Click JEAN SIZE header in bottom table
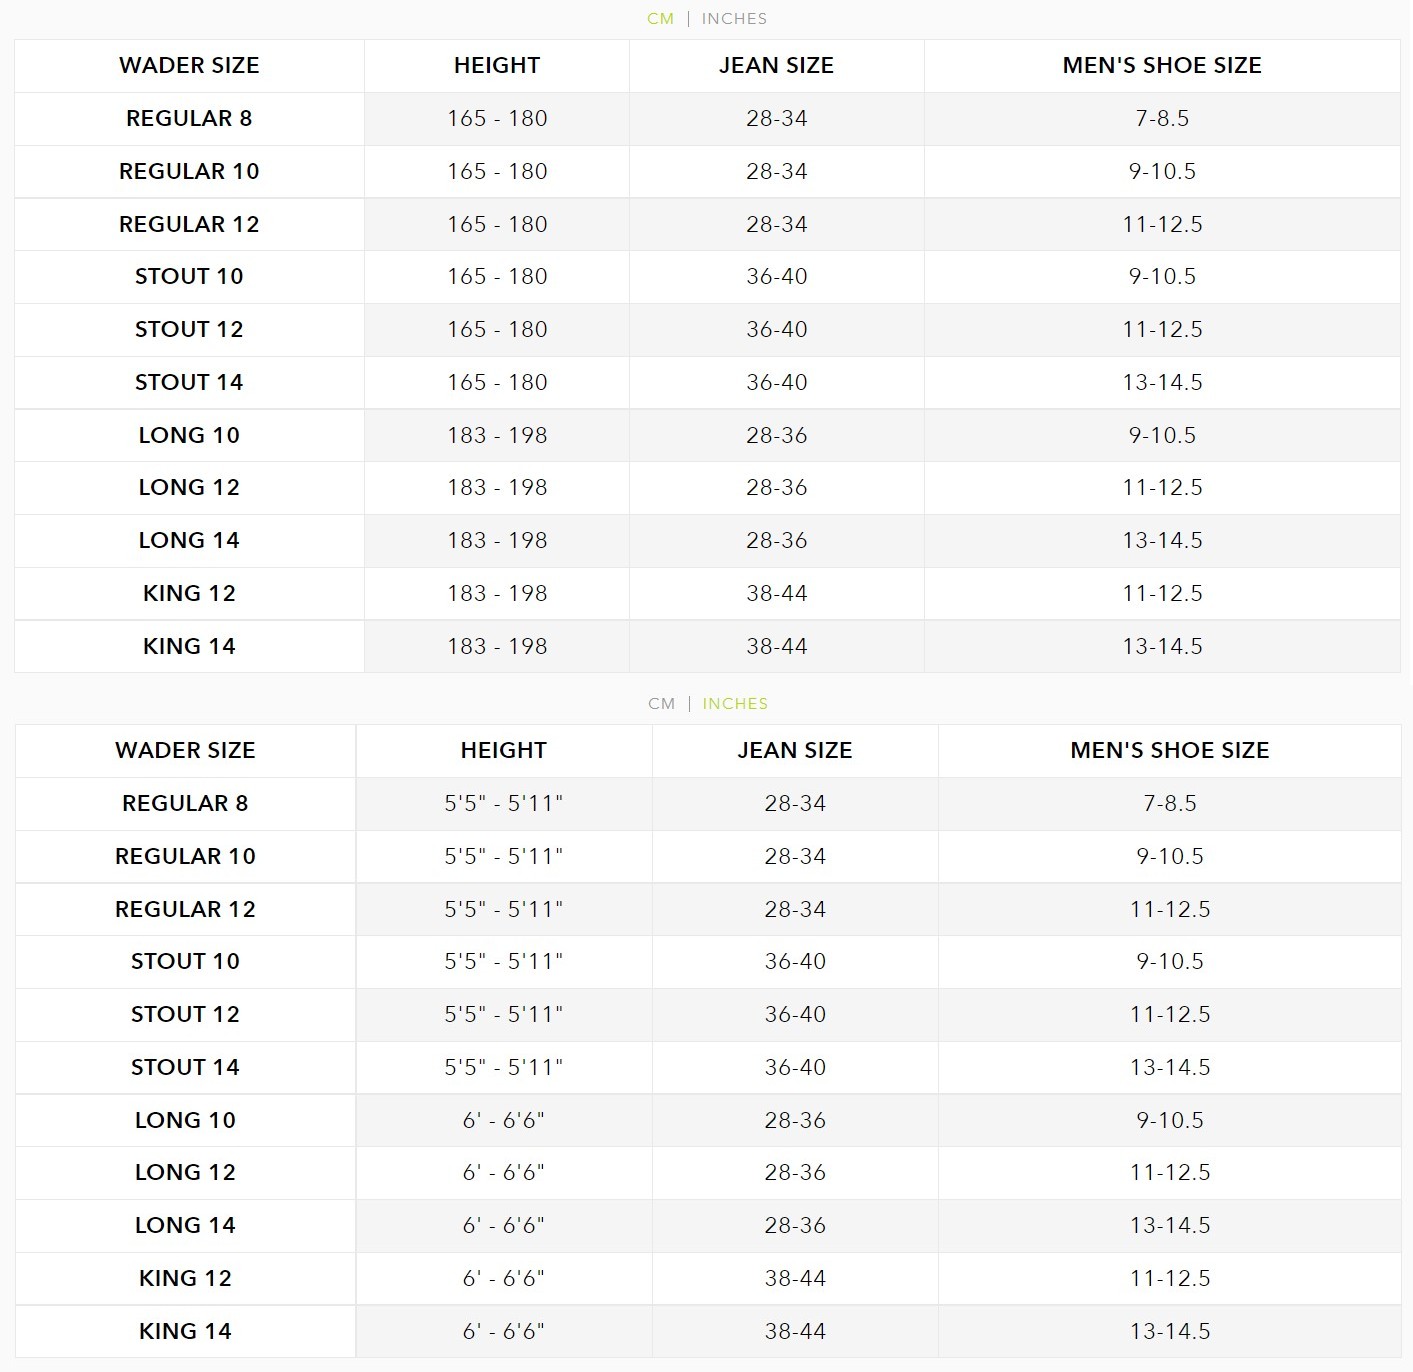The image size is (1413, 1372). click(x=795, y=751)
